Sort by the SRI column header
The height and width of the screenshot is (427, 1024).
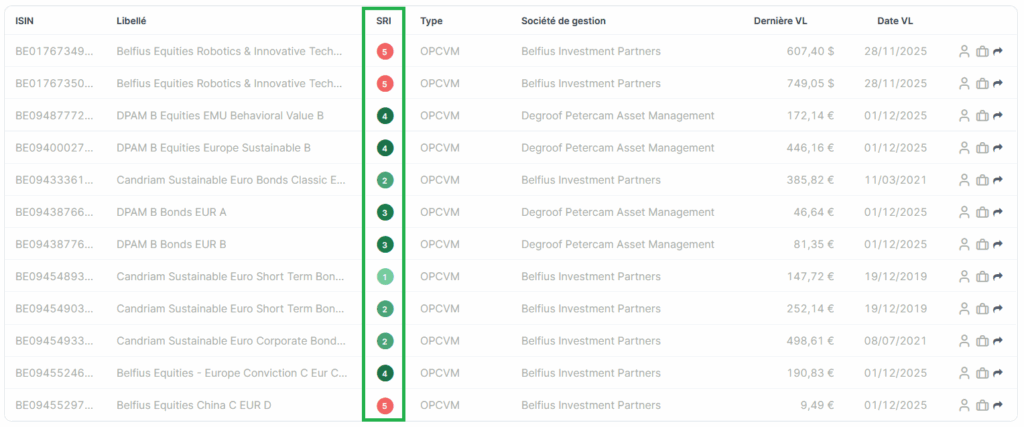click(383, 20)
